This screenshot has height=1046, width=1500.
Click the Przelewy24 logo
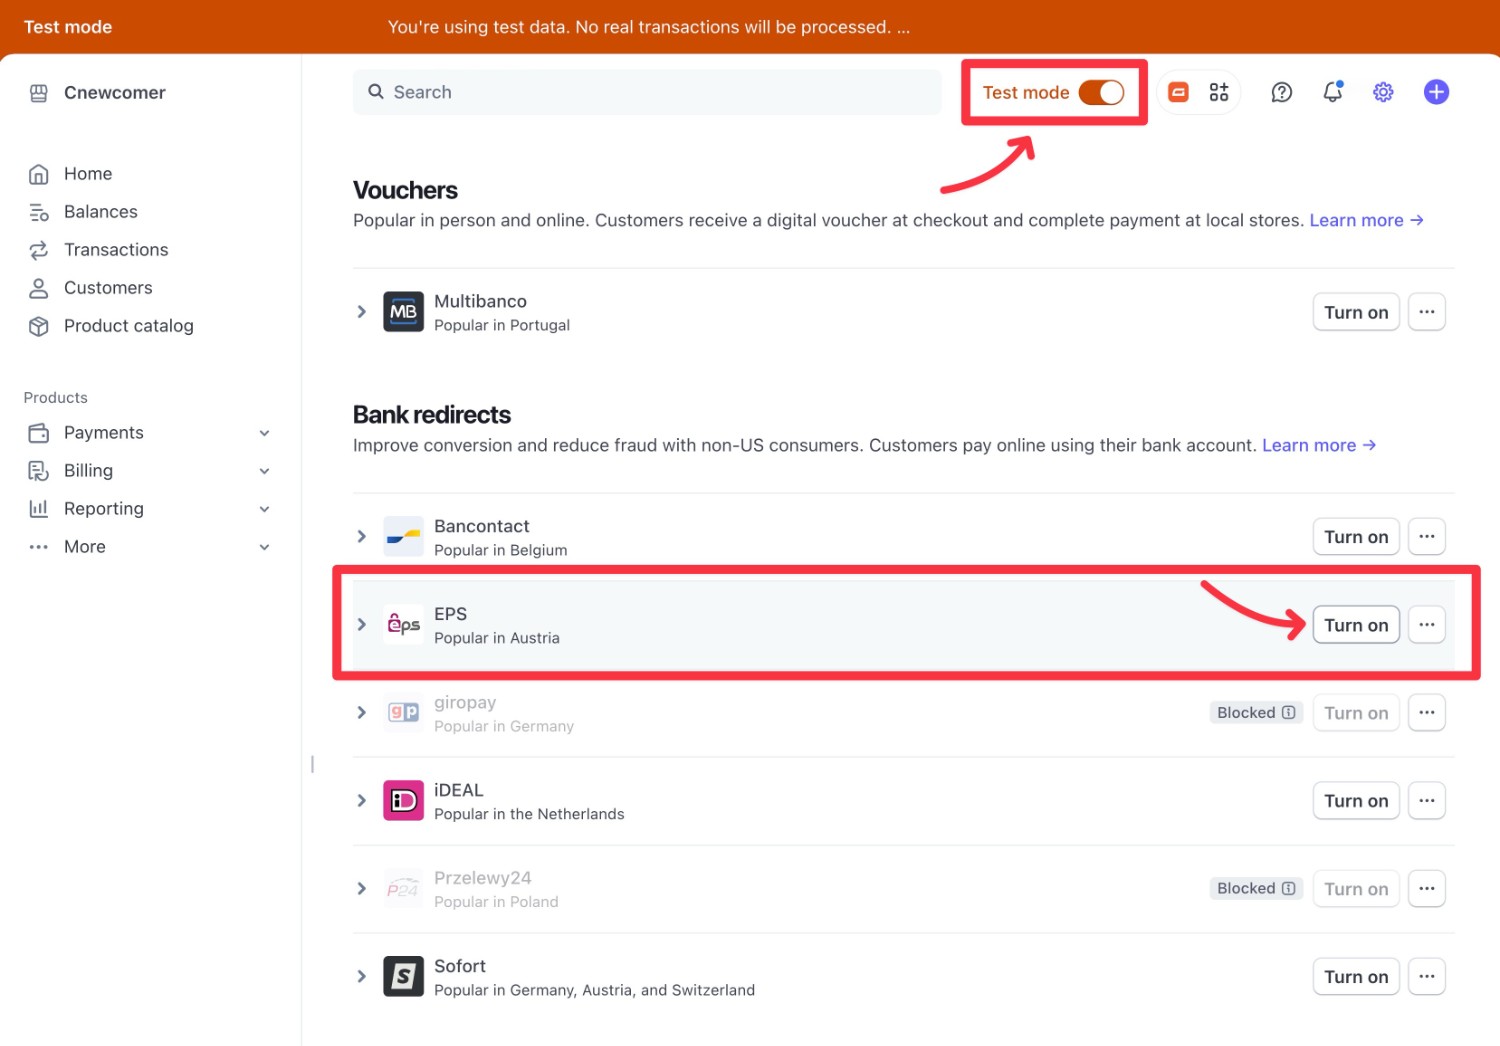click(x=404, y=889)
